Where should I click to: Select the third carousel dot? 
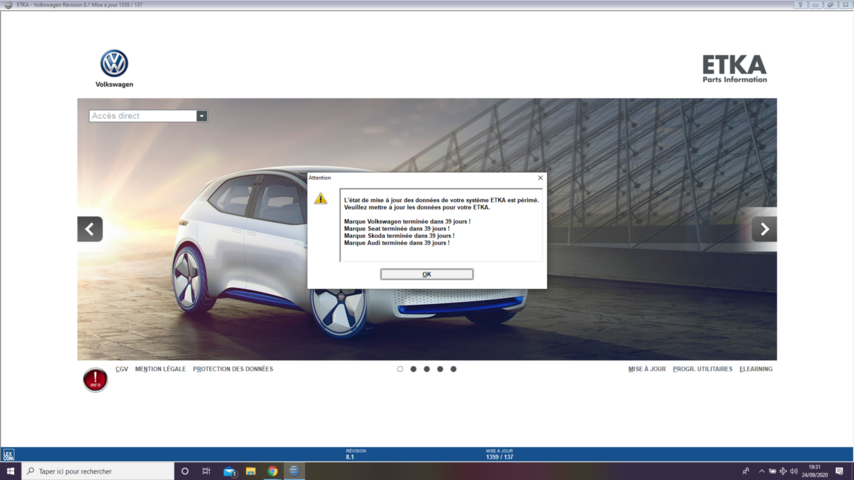click(426, 369)
